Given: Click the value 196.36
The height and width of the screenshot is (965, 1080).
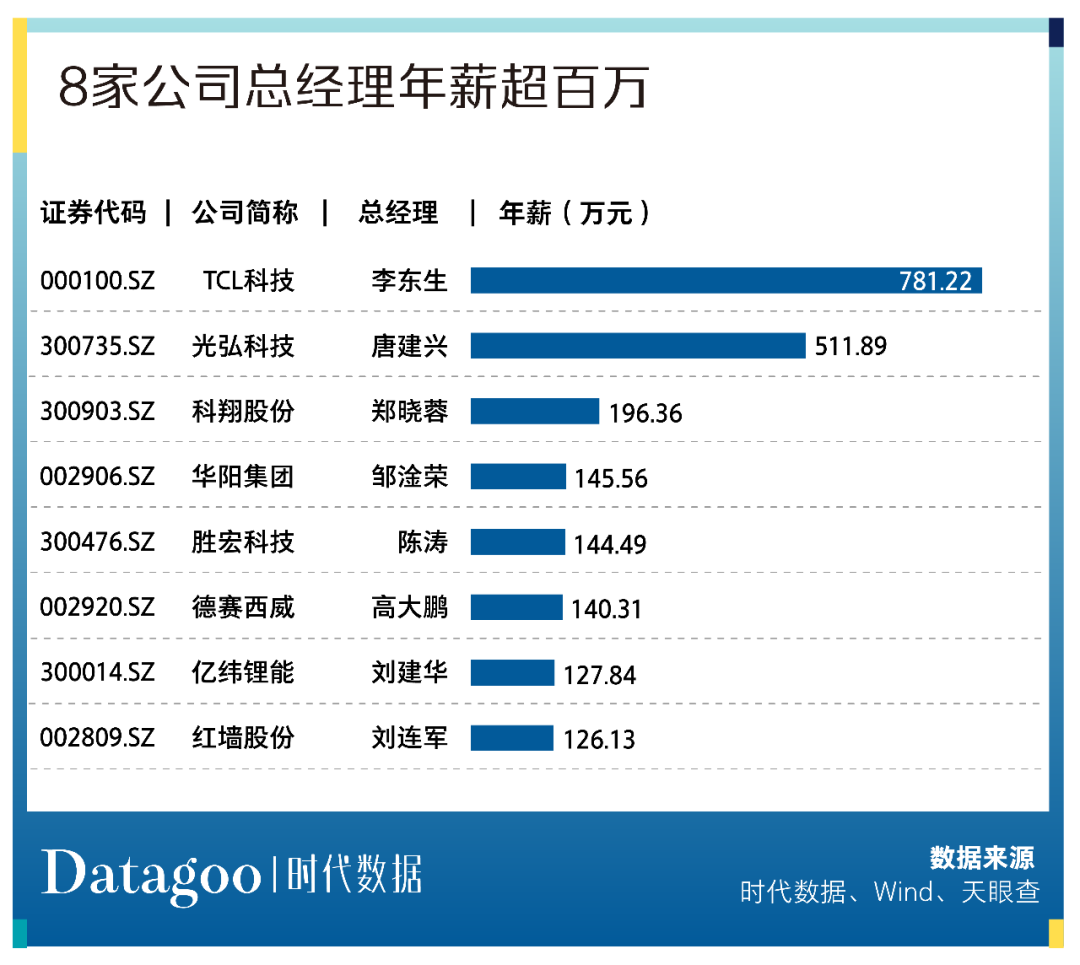Looking at the screenshot, I should 645,413.
